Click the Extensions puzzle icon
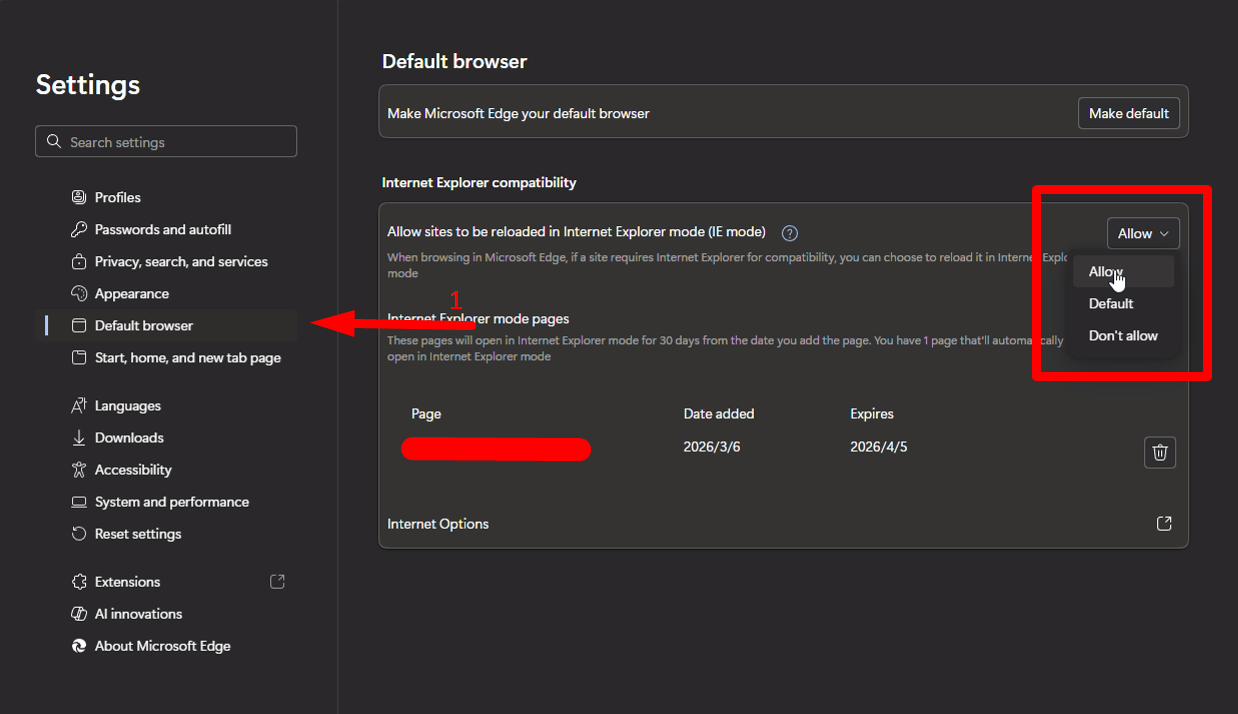 click(x=79, y=581)
